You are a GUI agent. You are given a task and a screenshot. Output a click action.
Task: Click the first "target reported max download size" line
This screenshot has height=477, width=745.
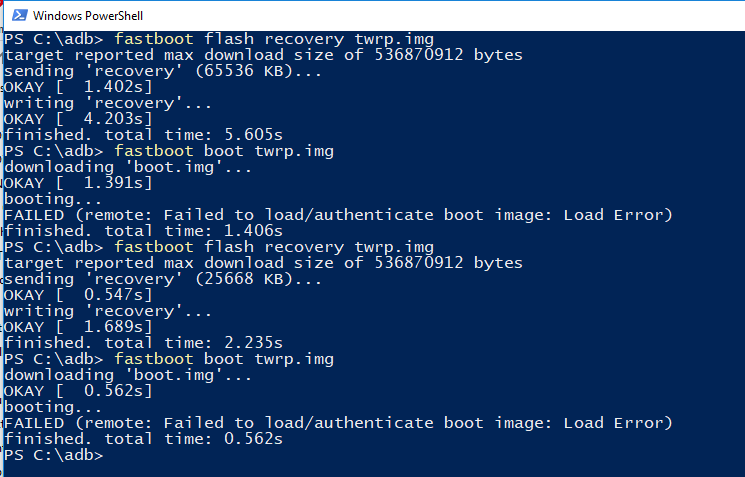point(263,55)
